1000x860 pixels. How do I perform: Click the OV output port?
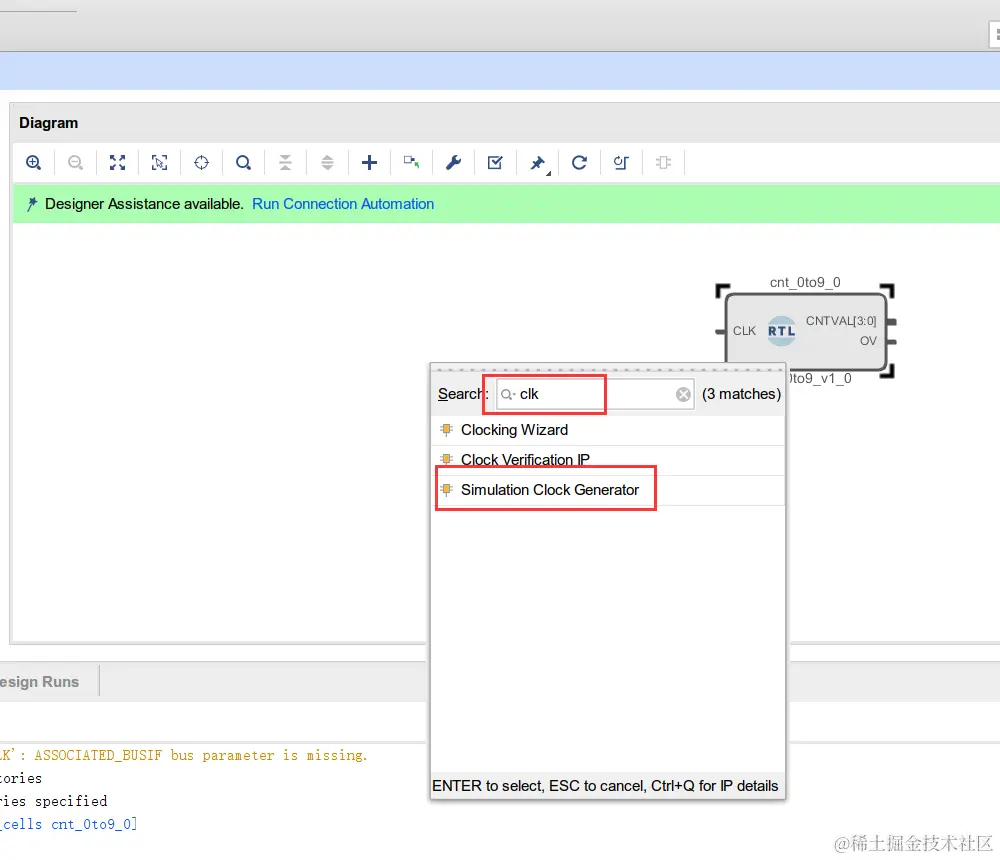coord(892,342)
